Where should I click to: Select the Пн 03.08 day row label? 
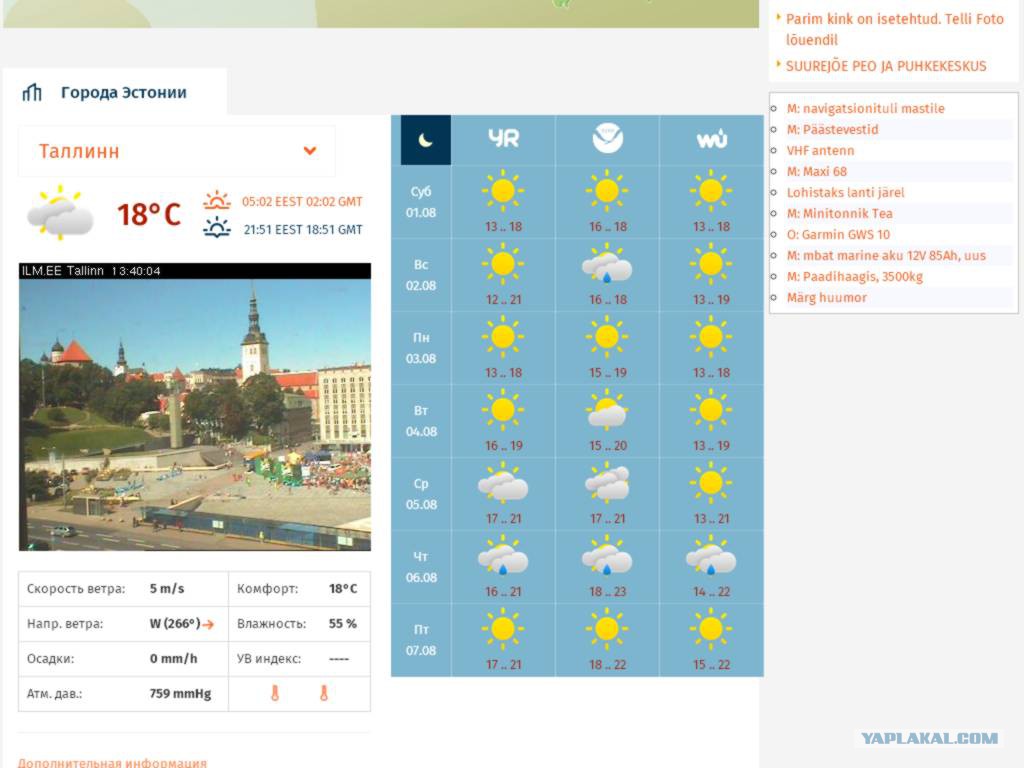click(421, 348)
